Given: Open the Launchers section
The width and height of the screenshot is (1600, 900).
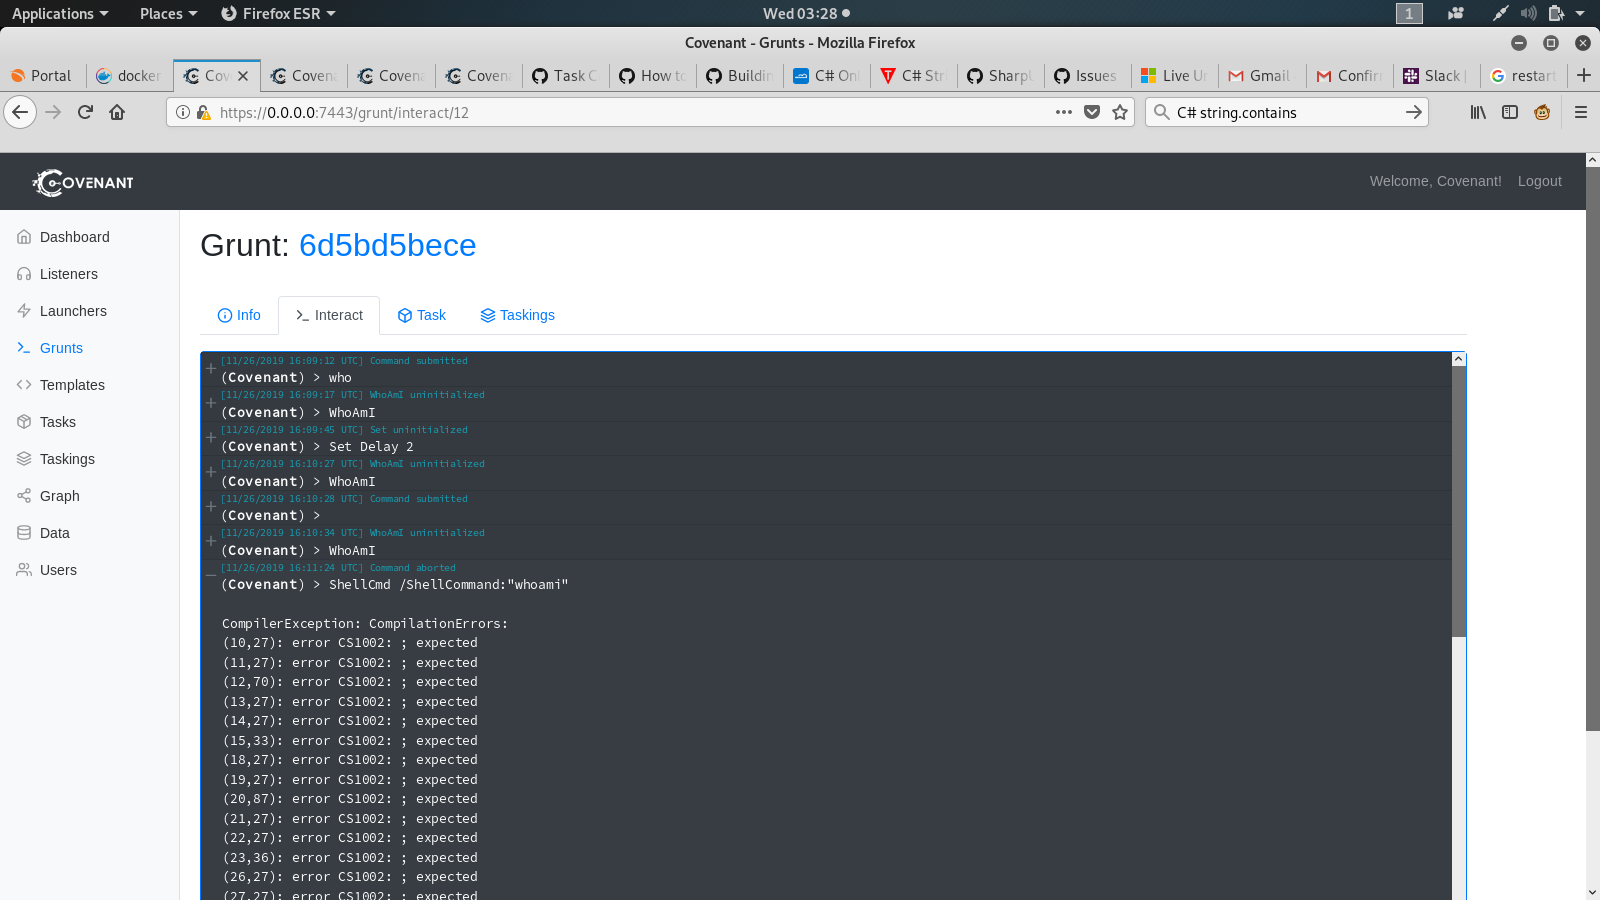Looking at the screenshot, I should (x=71, y=310).
